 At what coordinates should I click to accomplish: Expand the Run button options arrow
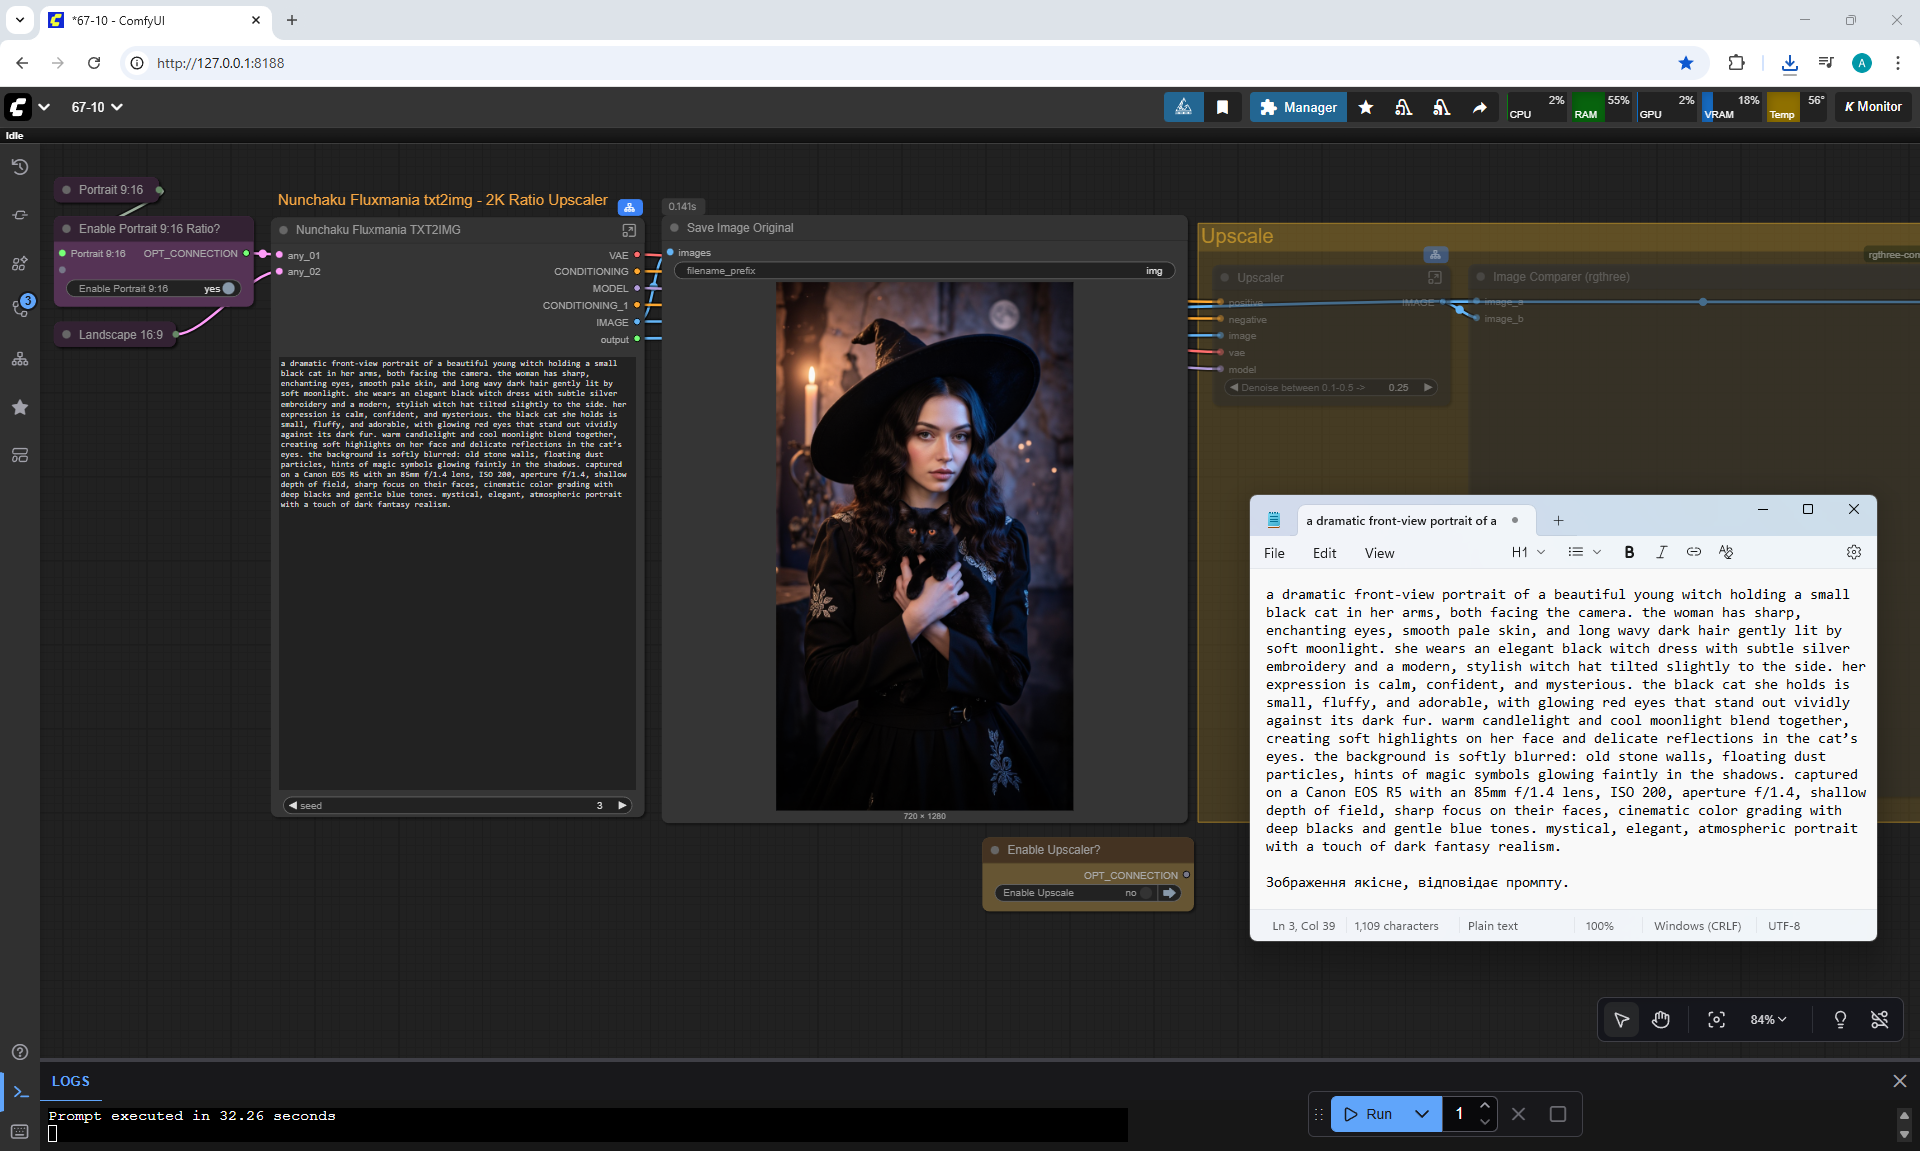(1421, 1113)
